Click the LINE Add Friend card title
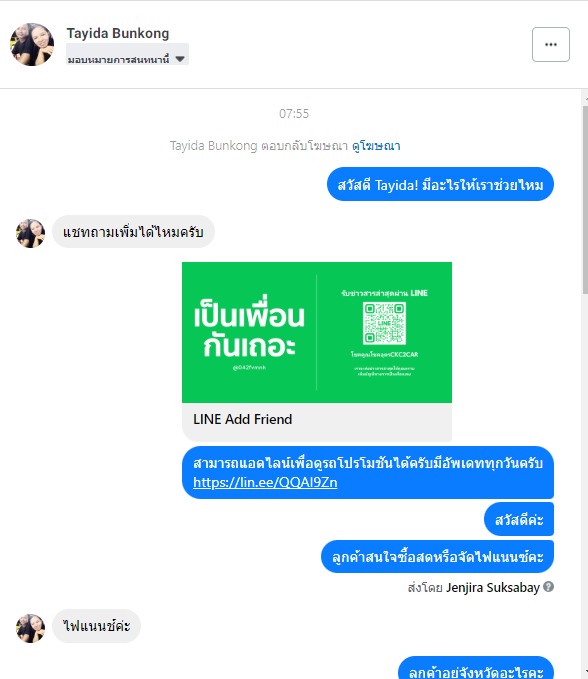Screen dimensions: 588x679 242,419
